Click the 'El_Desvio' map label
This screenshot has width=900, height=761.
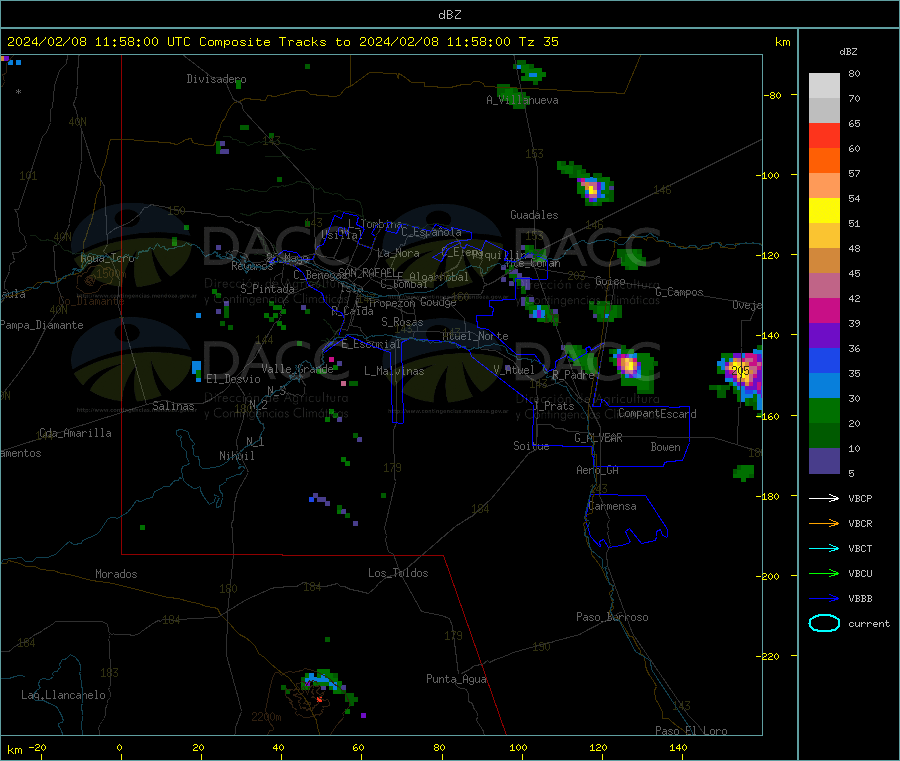point(233,379)
